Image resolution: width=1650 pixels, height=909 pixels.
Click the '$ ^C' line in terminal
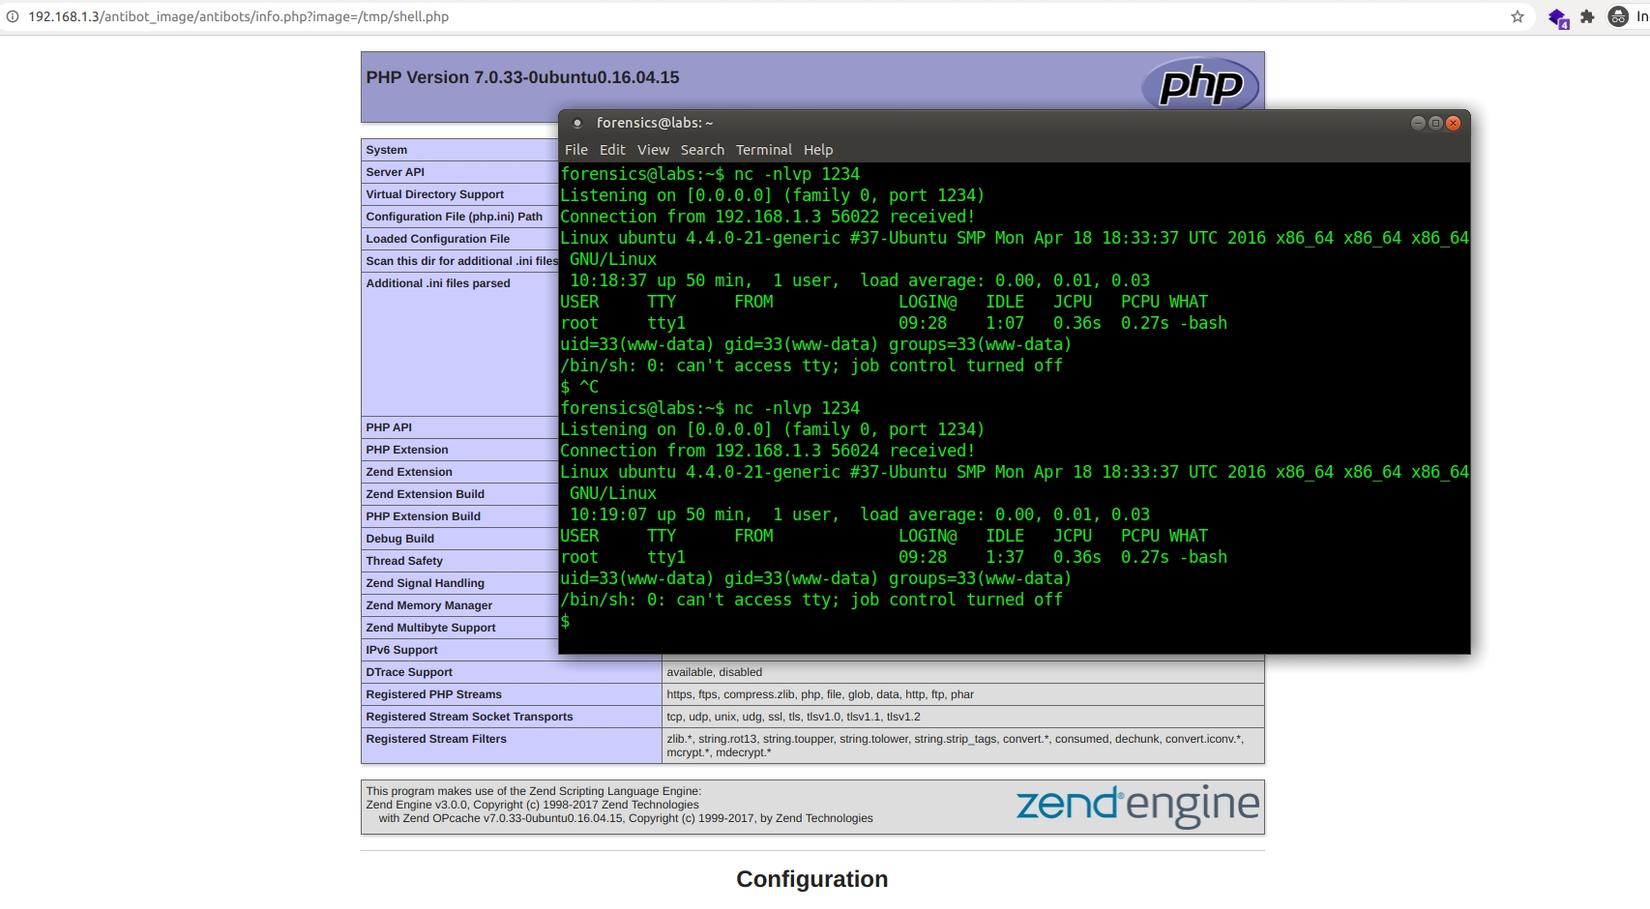click(579, 387)
